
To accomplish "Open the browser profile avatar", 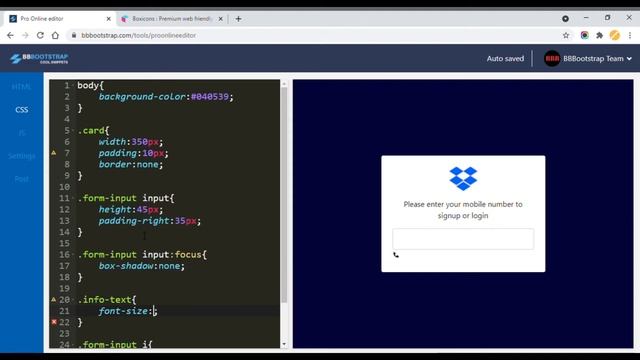I will (x=615, y=36).
